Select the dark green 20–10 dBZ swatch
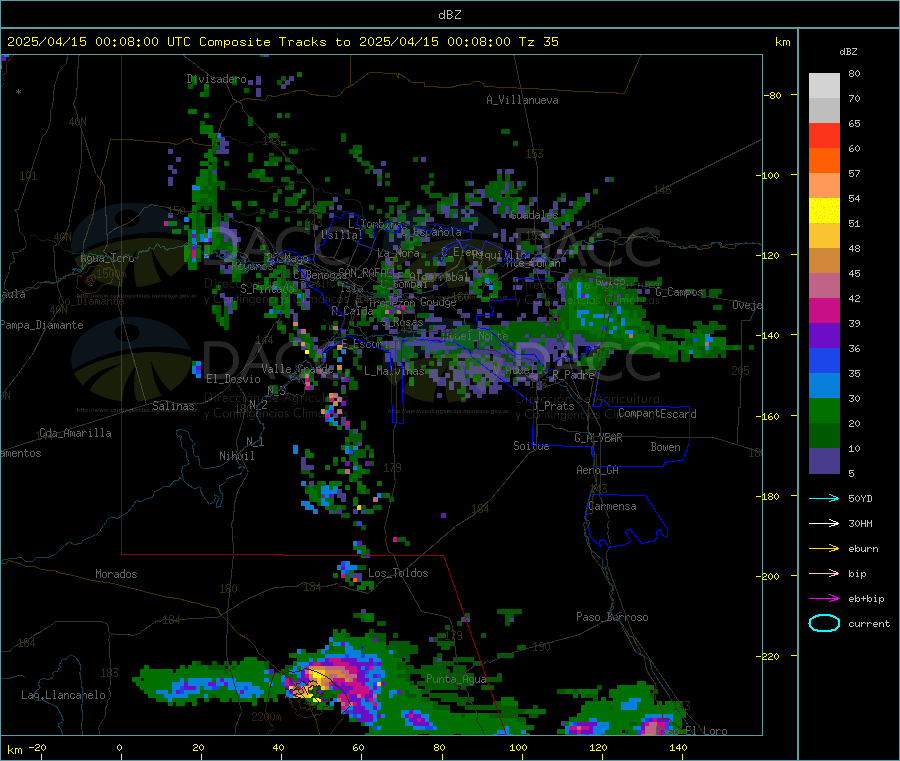The image size is (900, 761). [x=824, y=436]
